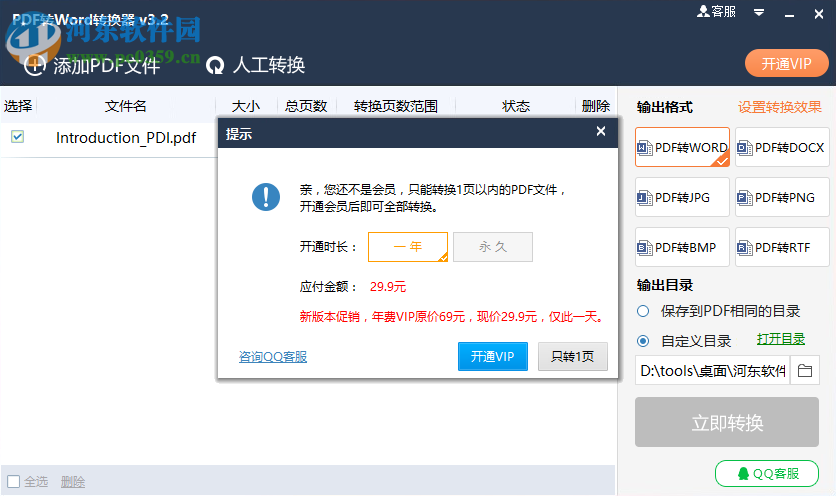Screen dimensions: 836x496
Task: Click blue 开通VIP button in dialog
Action: tap(493, 356)
